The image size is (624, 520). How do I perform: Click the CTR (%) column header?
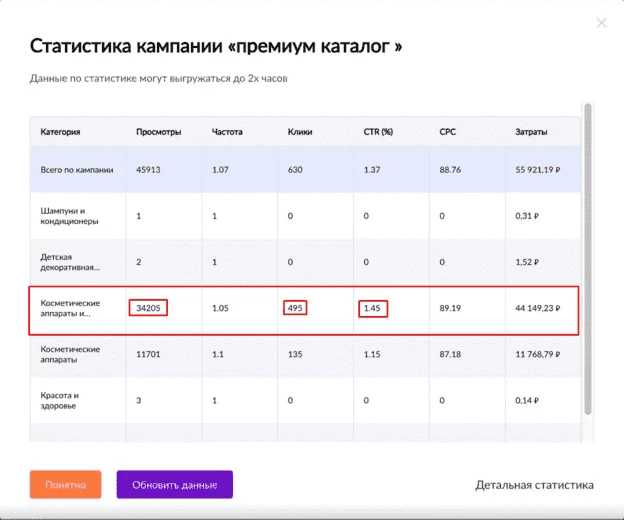378,132
